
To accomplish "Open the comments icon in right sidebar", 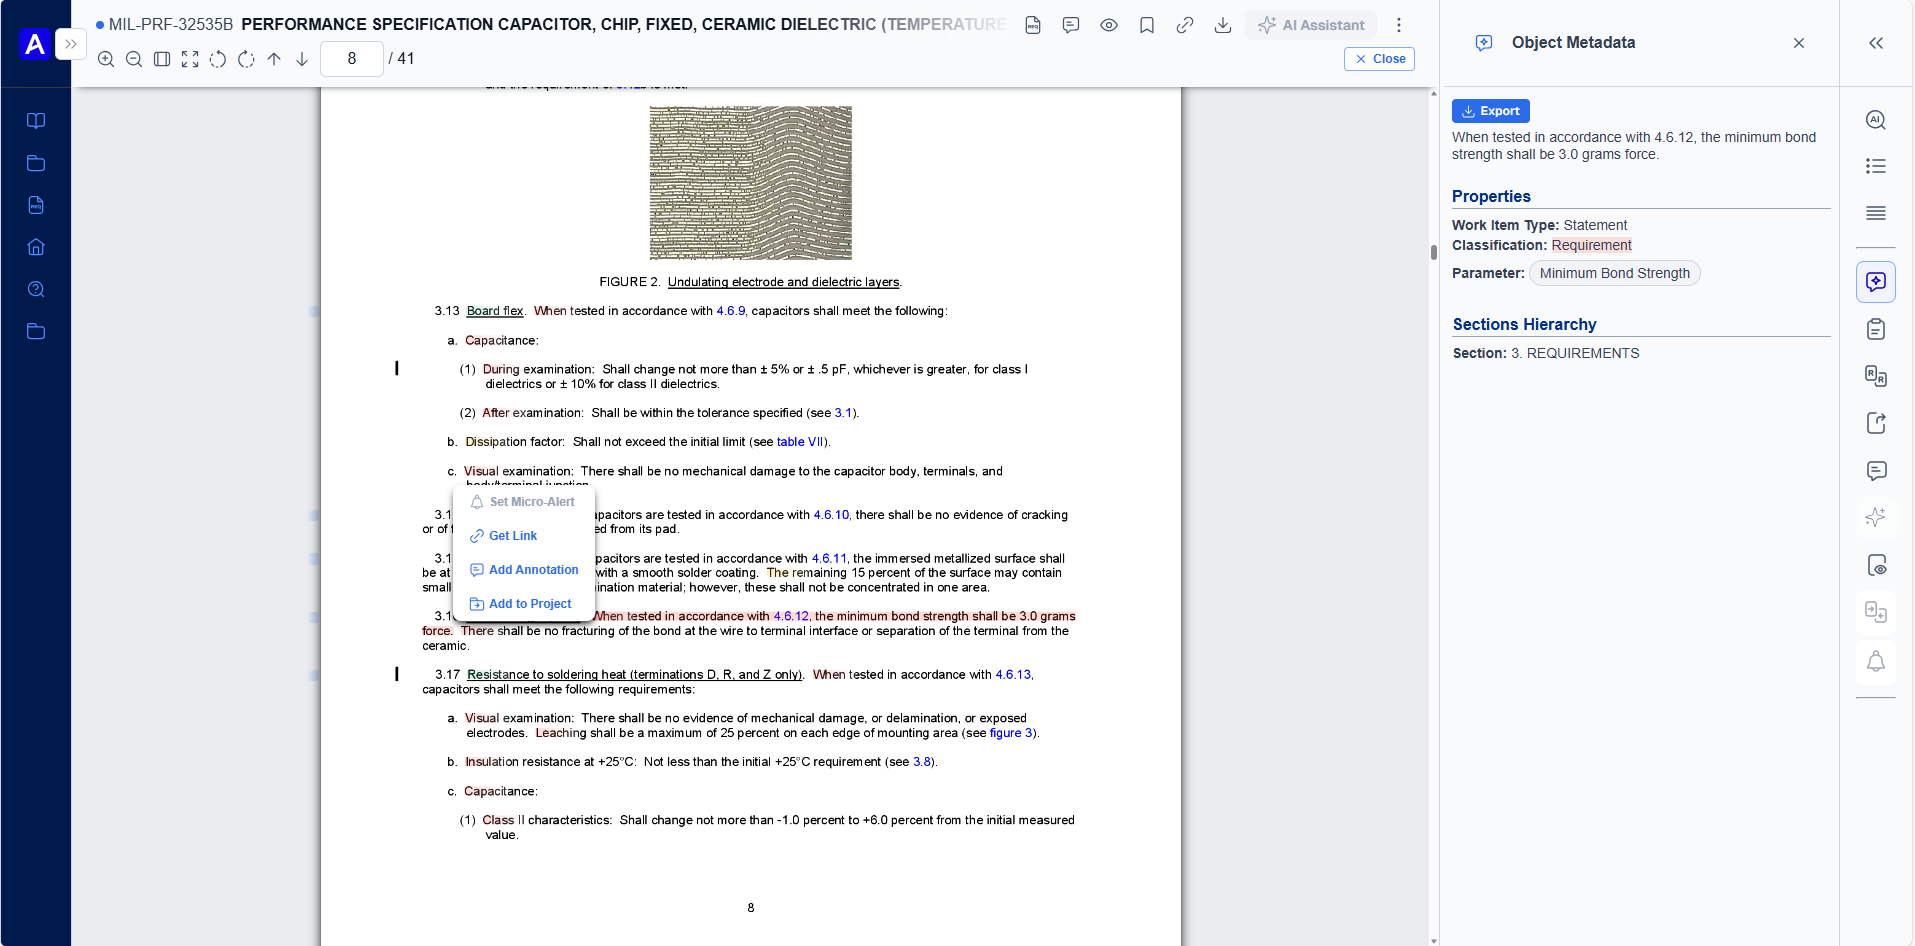I will click(x=1877, y=471).
